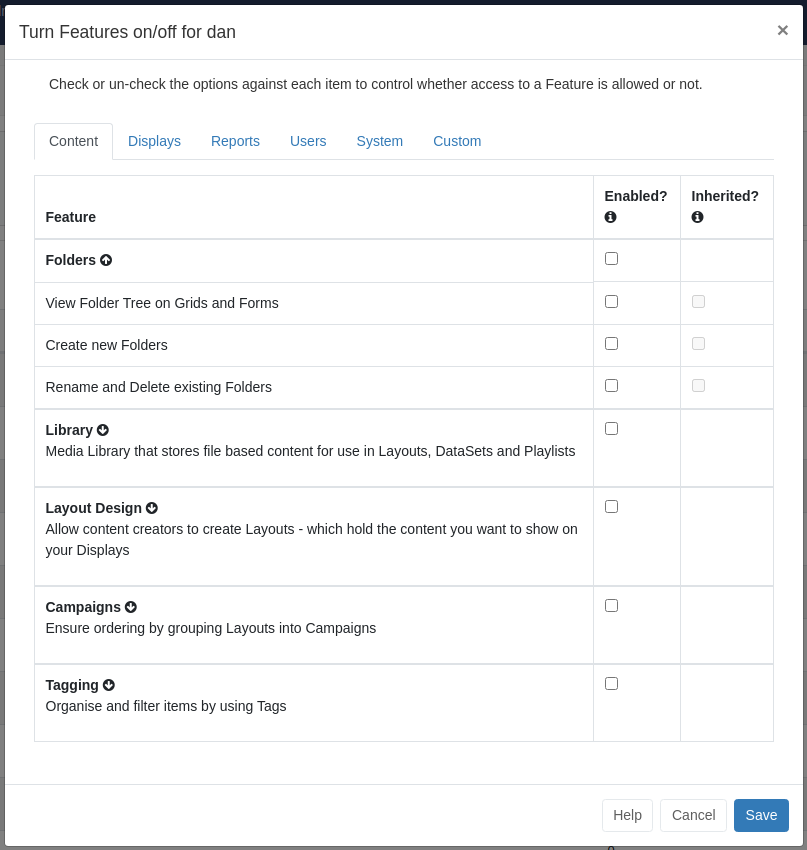Screen dimensions: 807x850
Task: Open the Reports tab
Action: 235,141
